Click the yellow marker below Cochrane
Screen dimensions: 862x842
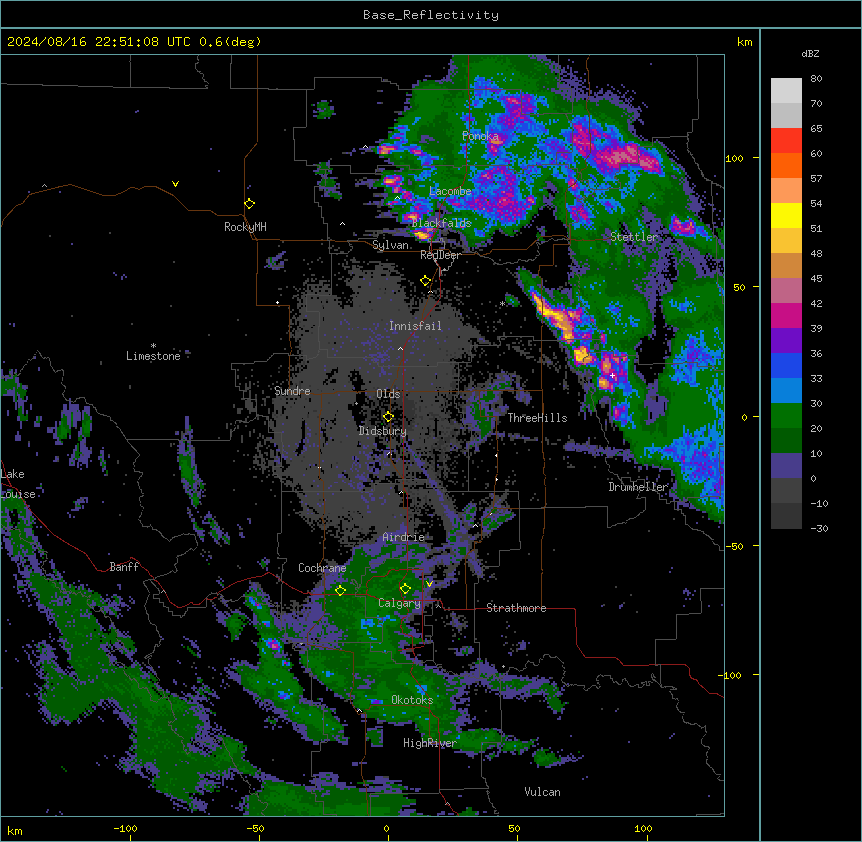tap(340, 590)
